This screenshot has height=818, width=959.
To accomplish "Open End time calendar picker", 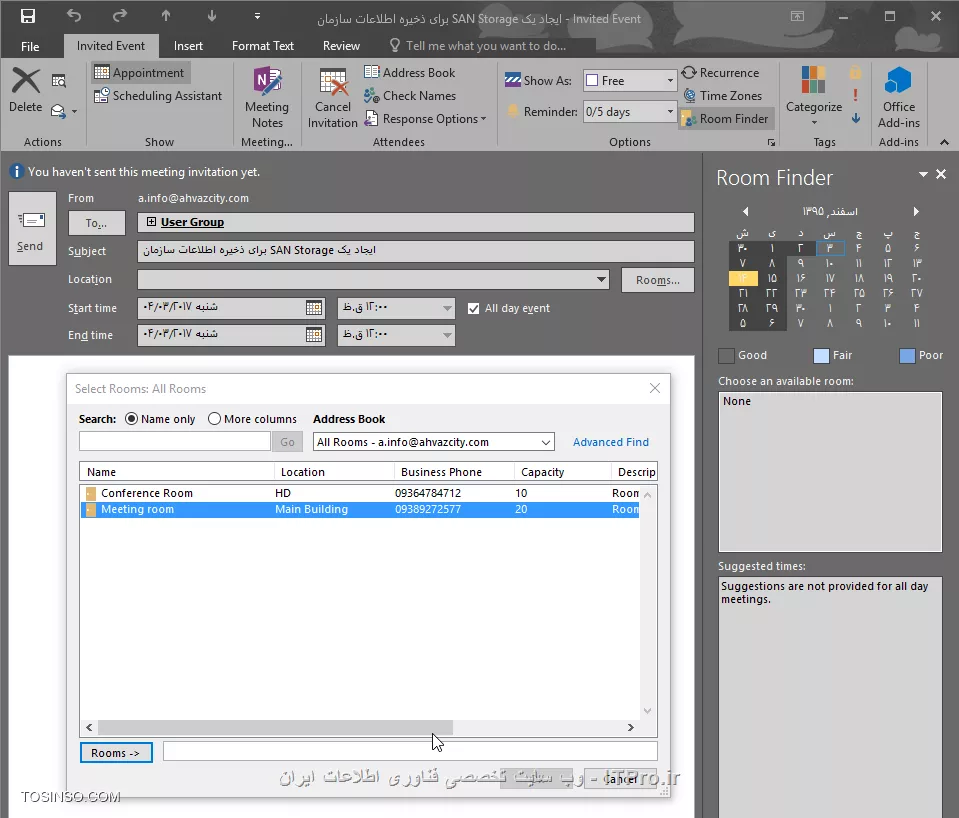I will coord(314,335).
